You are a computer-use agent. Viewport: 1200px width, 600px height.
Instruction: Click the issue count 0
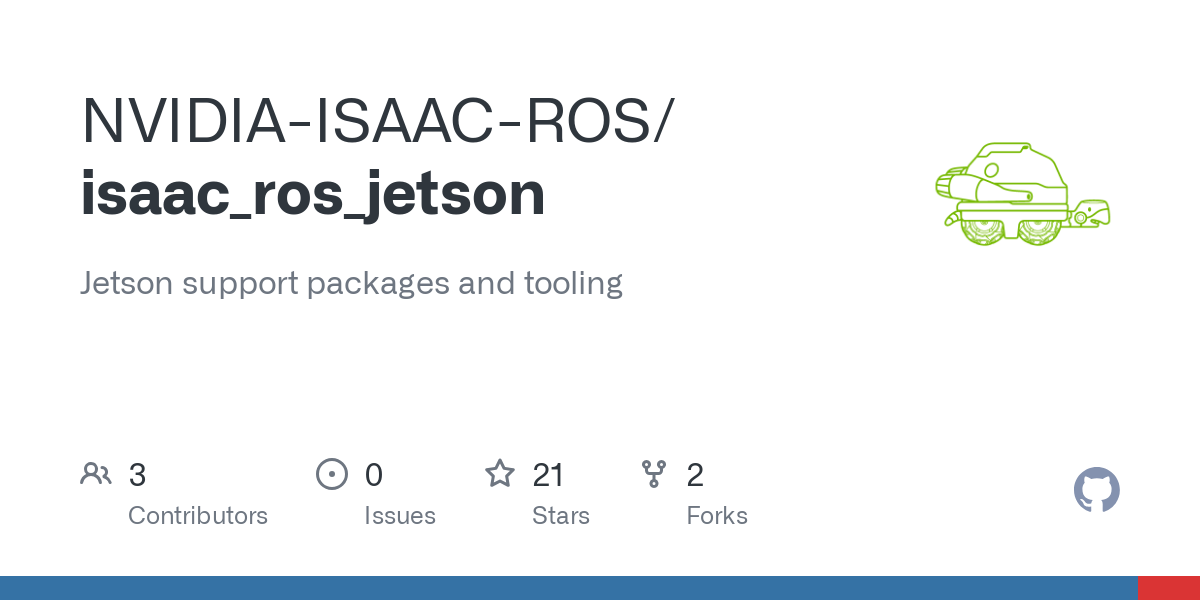coord(374,474)
